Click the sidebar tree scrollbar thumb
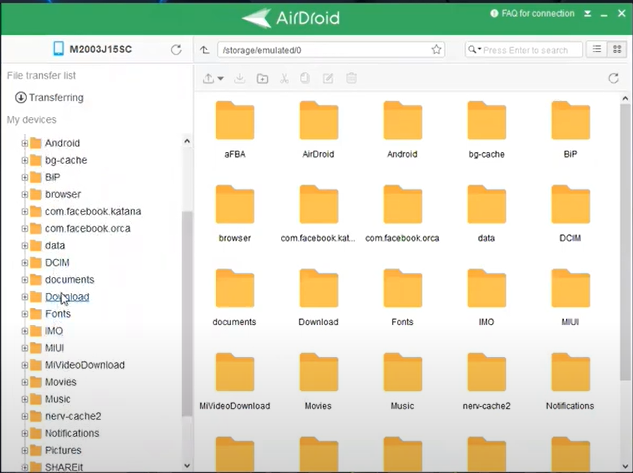The image size is (633, 473). click(x=187, y=313)
